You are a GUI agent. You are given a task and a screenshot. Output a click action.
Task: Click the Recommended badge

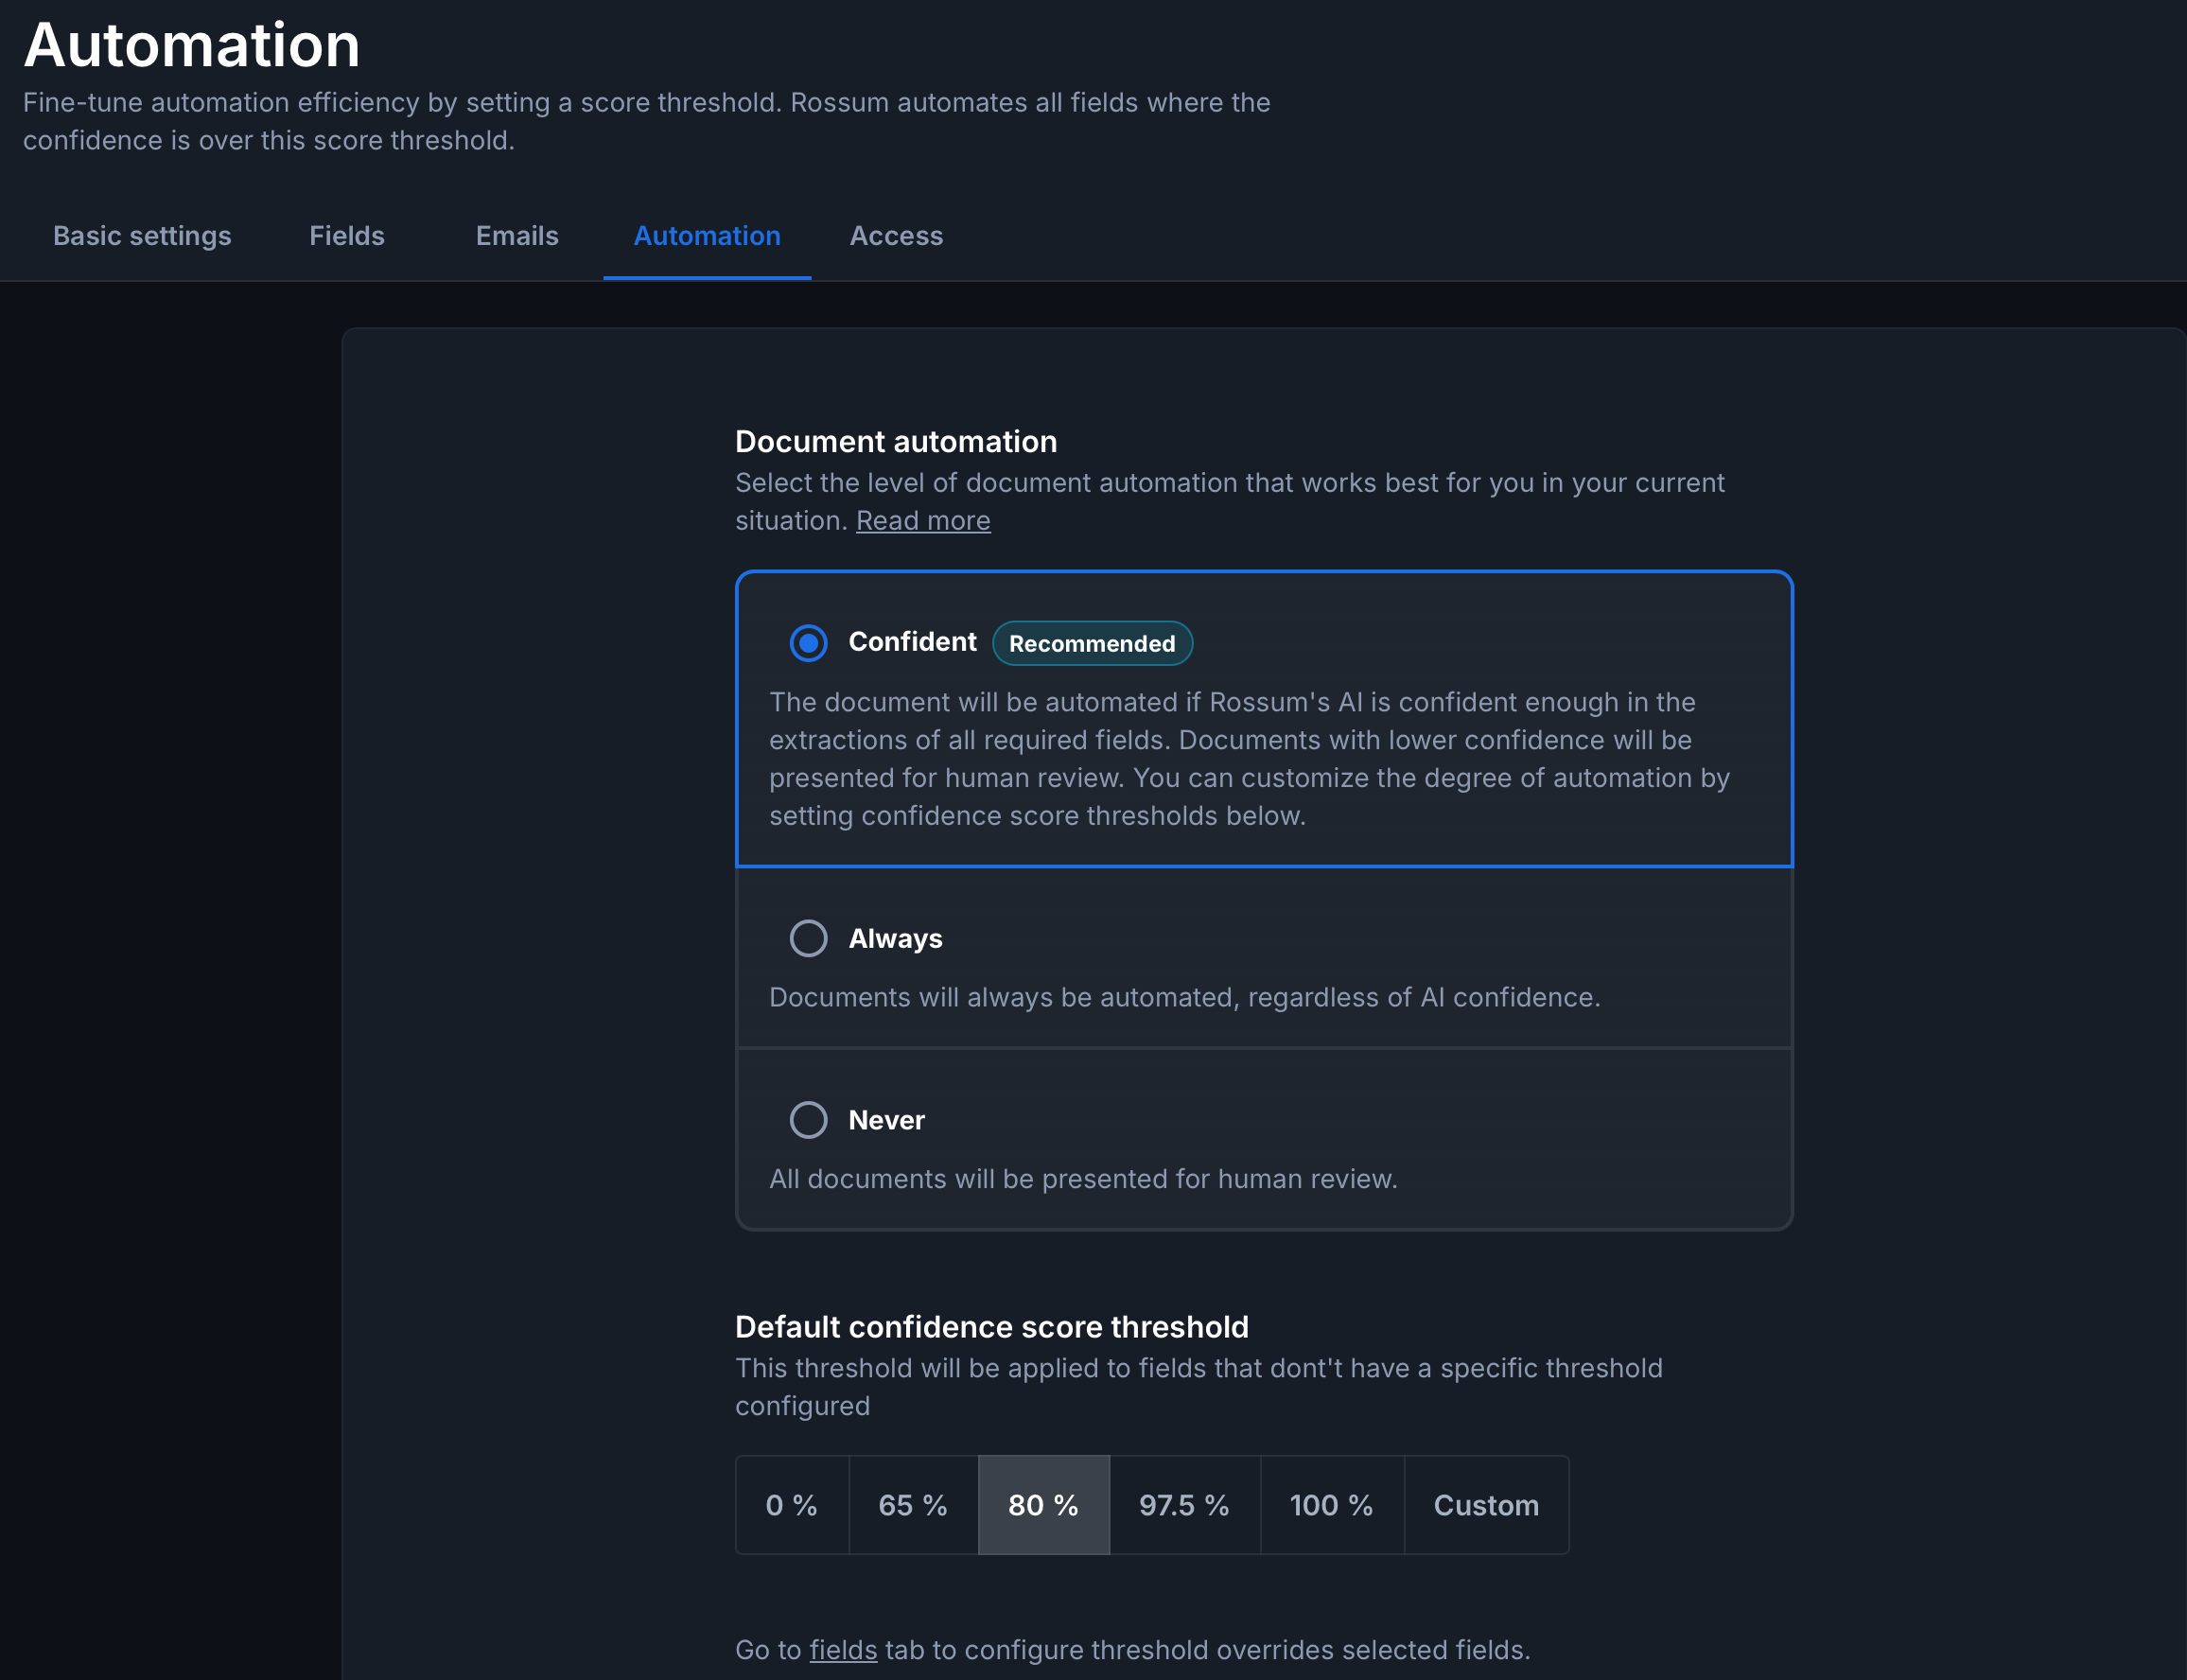pyautogui.click(x=1092, y=644)
